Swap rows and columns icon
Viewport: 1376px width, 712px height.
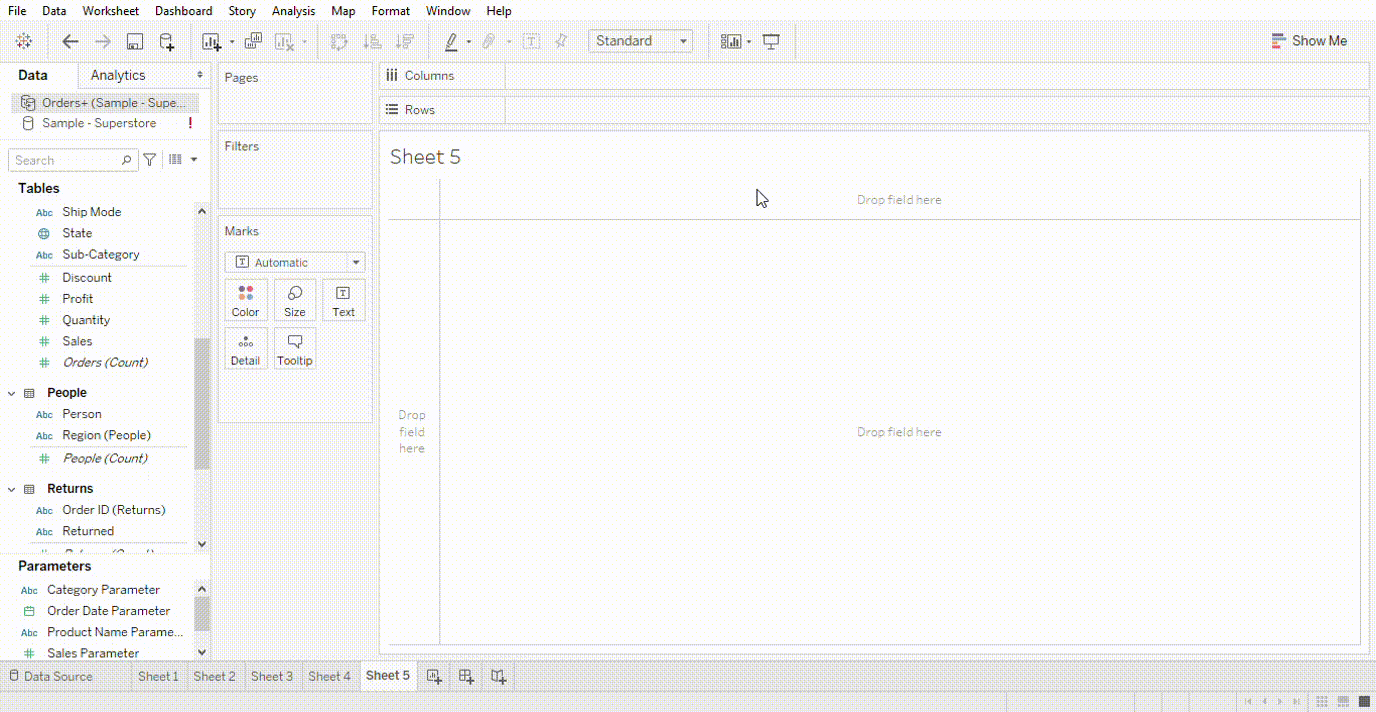click(339, 41)
